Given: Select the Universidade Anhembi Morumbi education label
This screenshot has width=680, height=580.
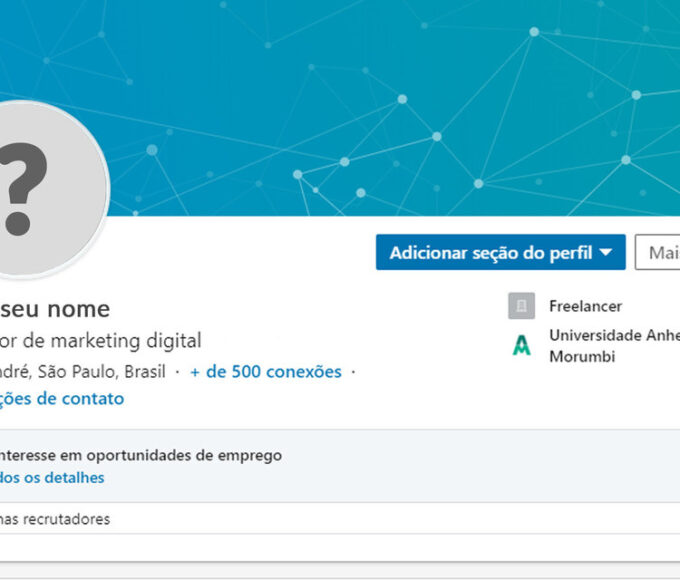Looking at the screenshot, I should coord(613,336).
